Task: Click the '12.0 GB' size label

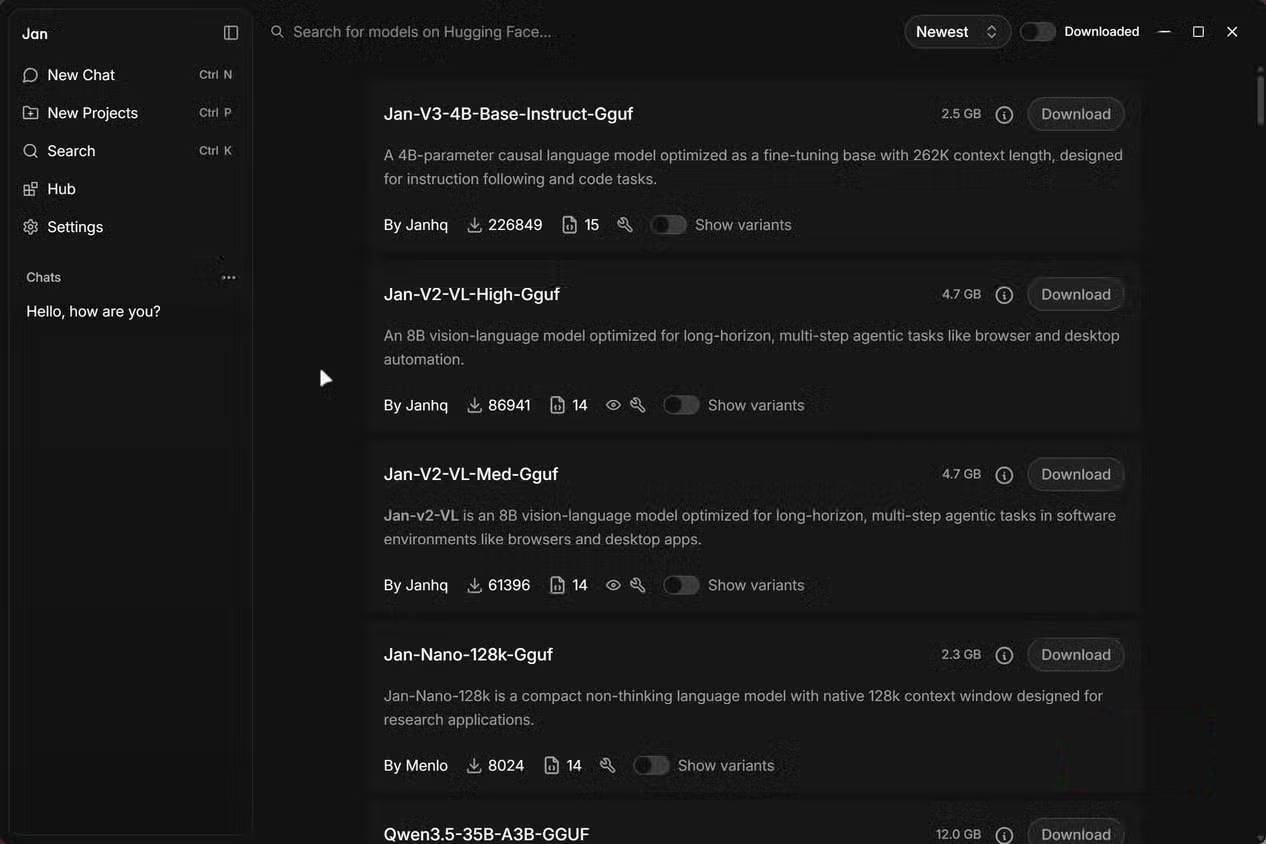Action: [x=958, y=834]
